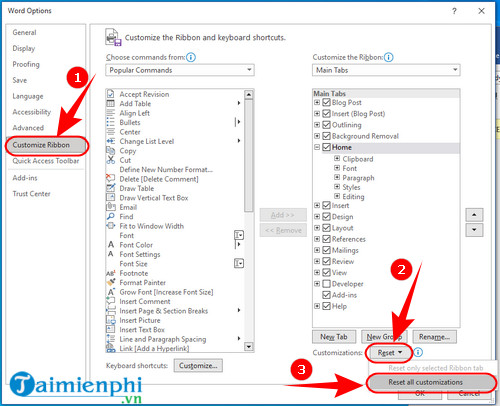
Task: Uncheck the Review tab checkbox
Action: (x=326, y=261)
